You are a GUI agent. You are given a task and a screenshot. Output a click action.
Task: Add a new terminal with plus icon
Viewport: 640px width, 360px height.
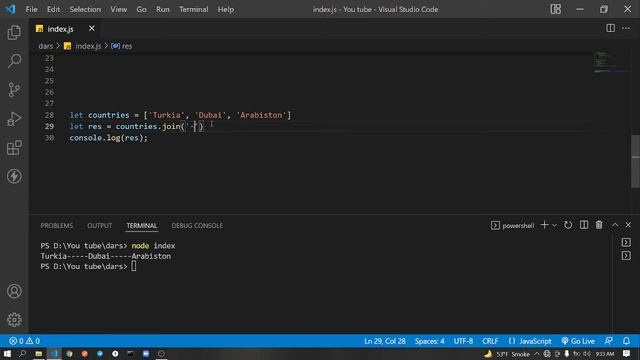(x=544, y=225)
